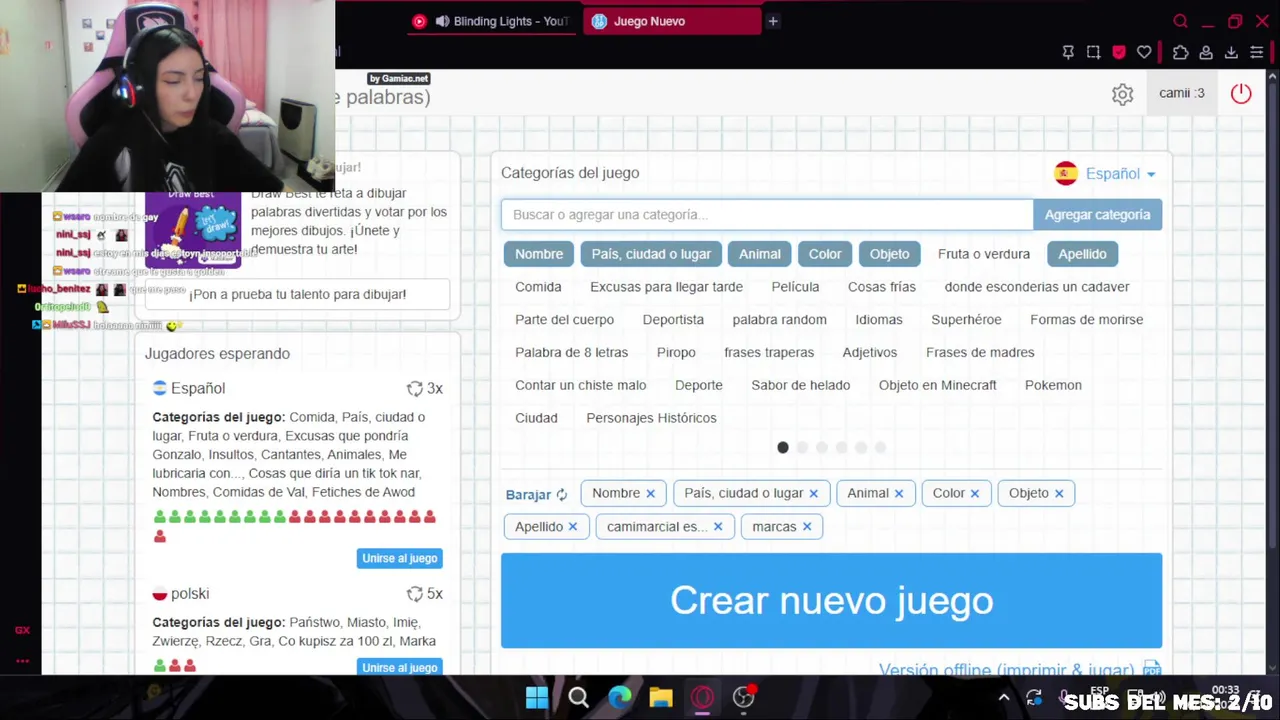Select the Fruta o verdura category
1280x720 pixels.
(x=984, y=254)
